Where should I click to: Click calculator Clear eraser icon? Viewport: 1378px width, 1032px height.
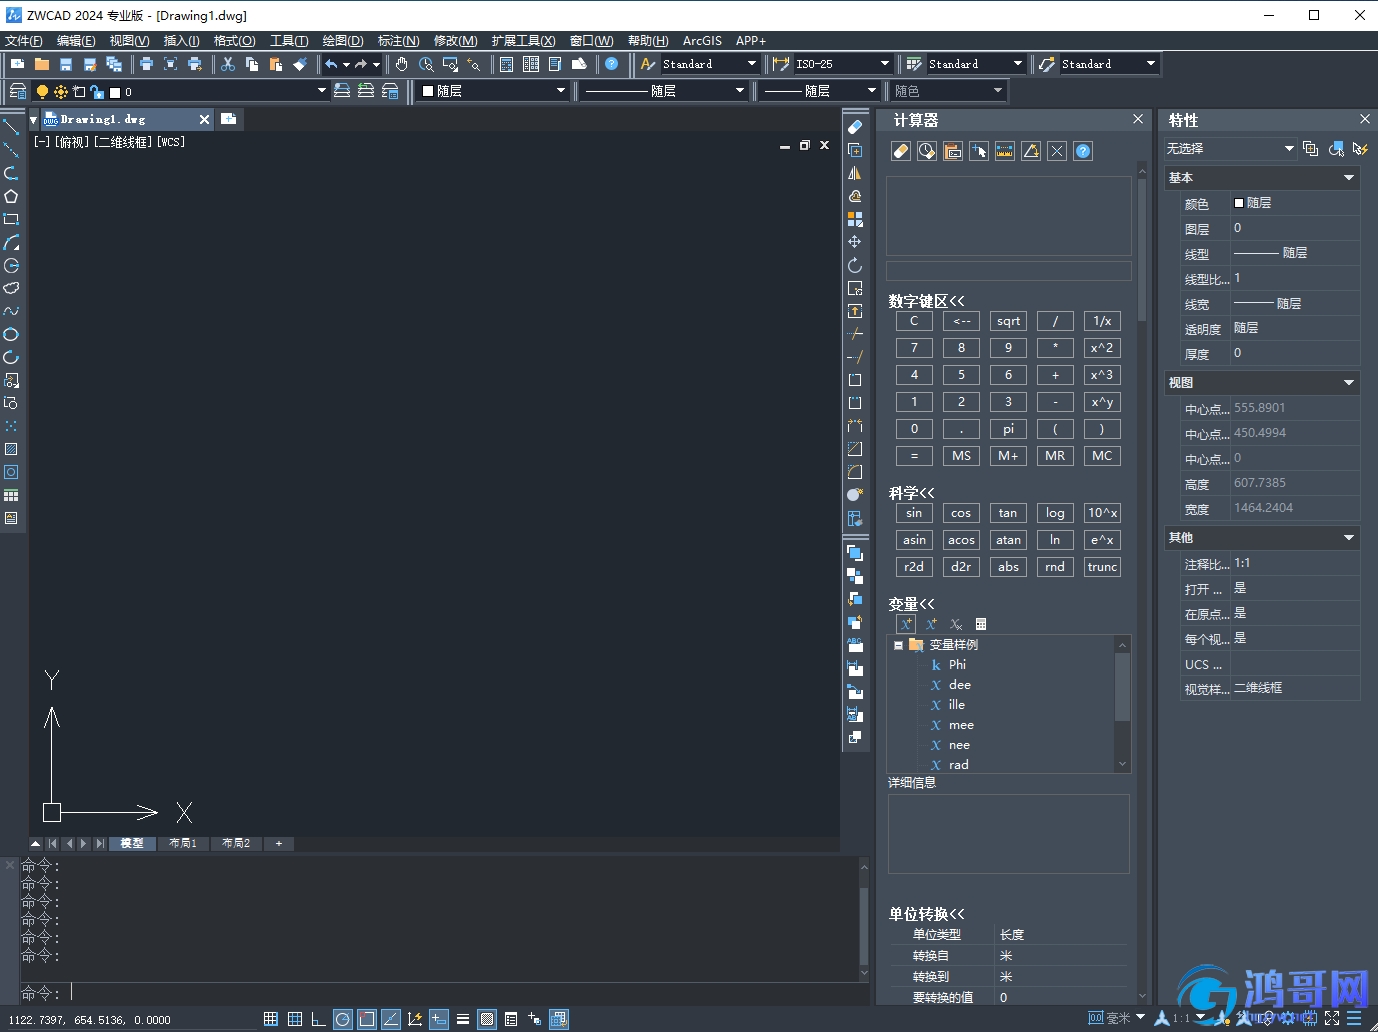(x=901, y=151)
